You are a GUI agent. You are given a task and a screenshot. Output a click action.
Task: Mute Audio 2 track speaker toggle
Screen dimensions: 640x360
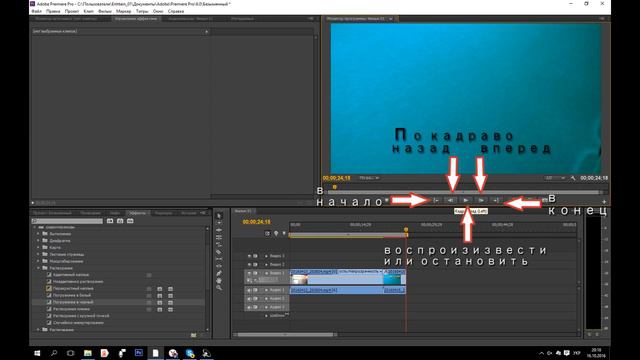click(x=249, y=299)
